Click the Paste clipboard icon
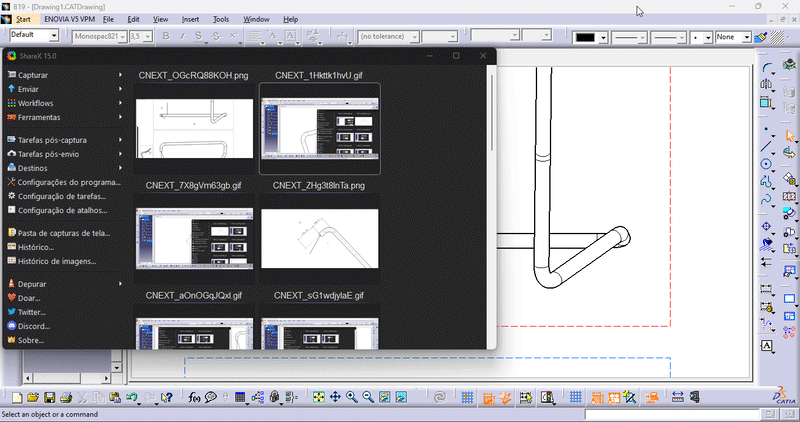 115,397
